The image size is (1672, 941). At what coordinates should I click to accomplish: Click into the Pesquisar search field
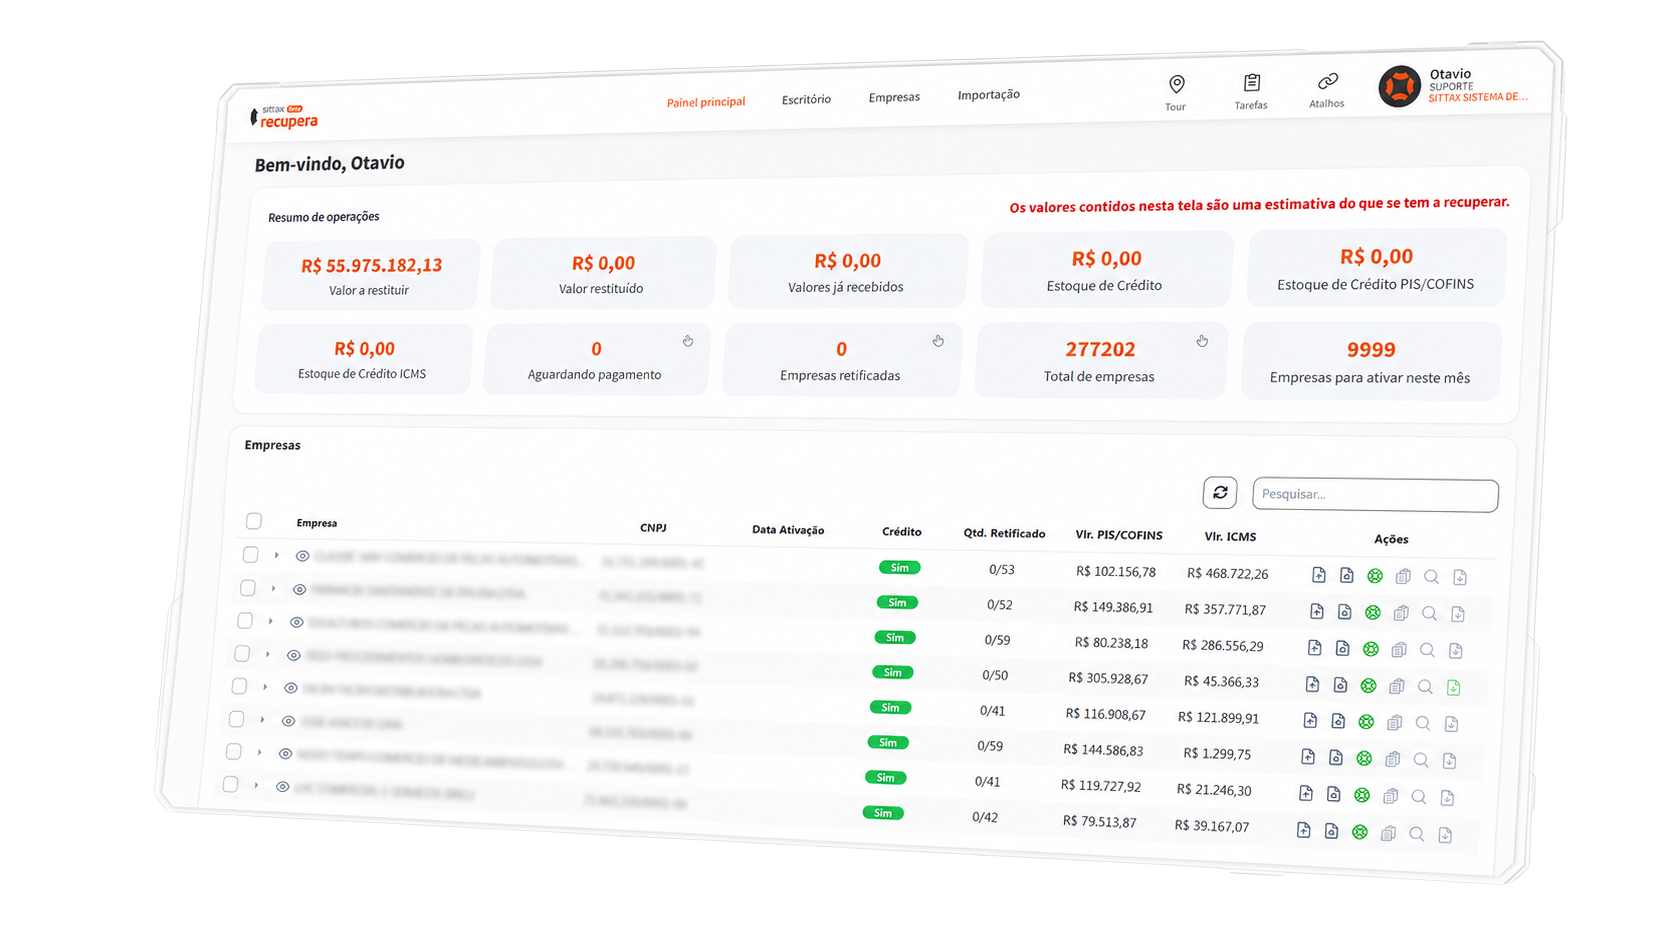(x=1375, y=494)
